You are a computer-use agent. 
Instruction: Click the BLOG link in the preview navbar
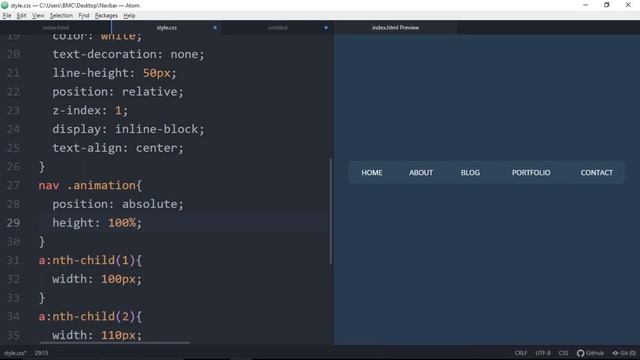click(470, 173)
